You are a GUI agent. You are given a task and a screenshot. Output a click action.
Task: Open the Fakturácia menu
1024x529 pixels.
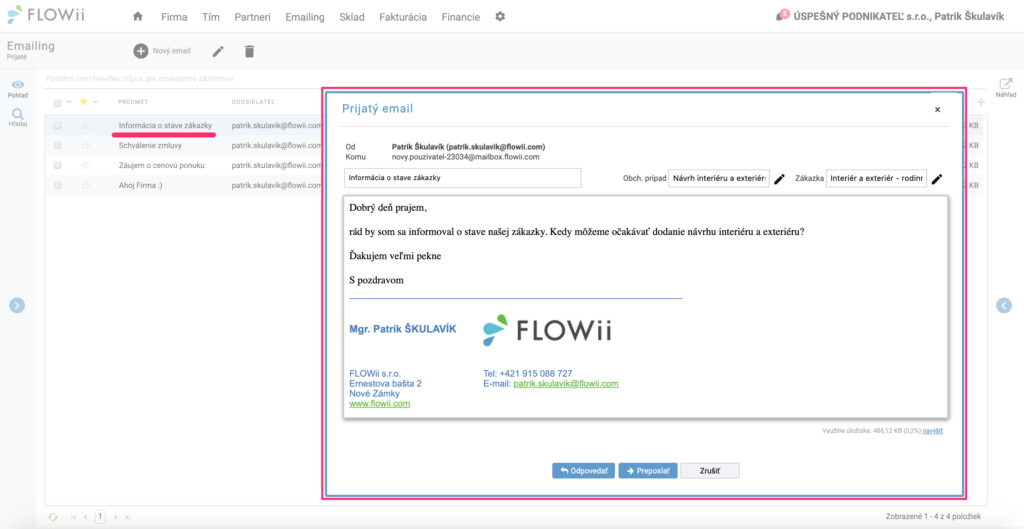403,17
